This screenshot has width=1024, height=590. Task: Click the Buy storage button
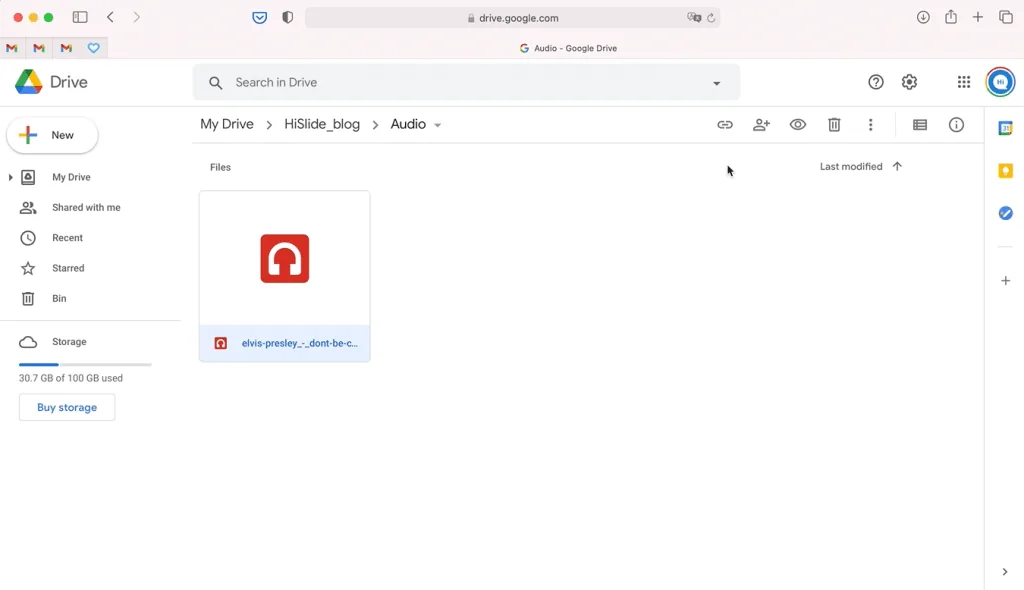coord(67,407)
